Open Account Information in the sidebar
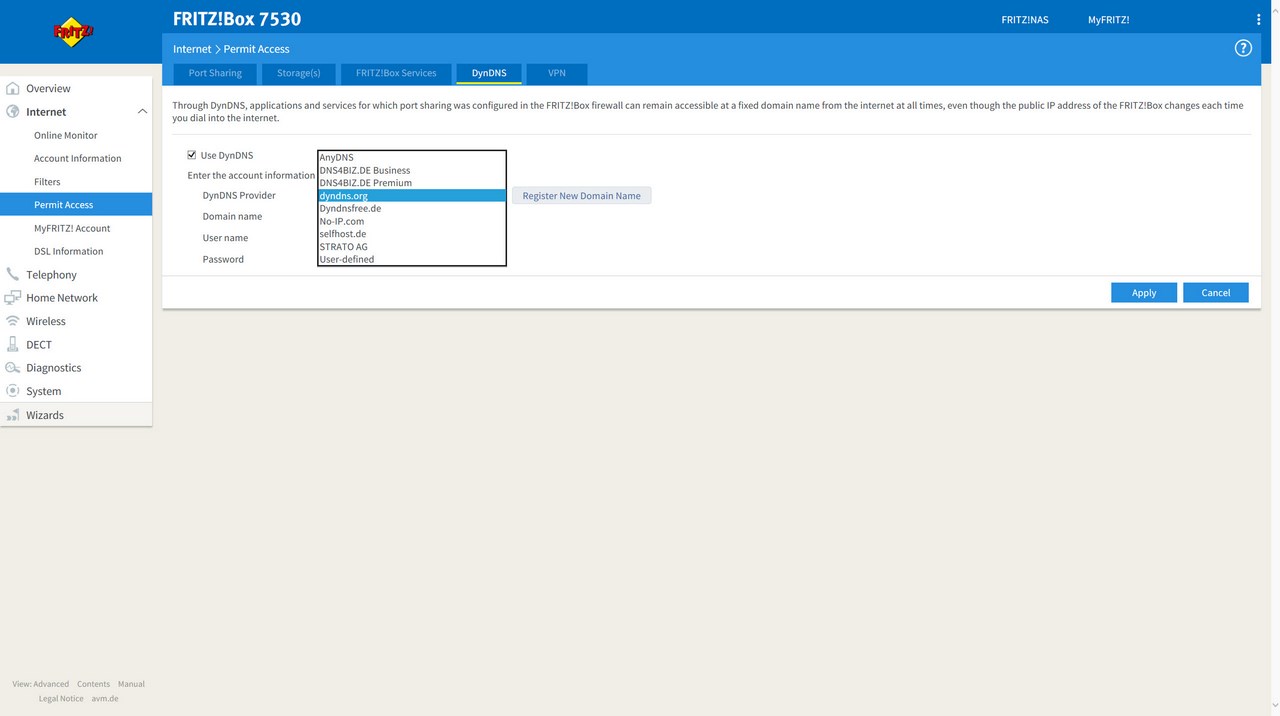Image resolution: width=1280 pixels, height=716 pixels. (76, 158)
